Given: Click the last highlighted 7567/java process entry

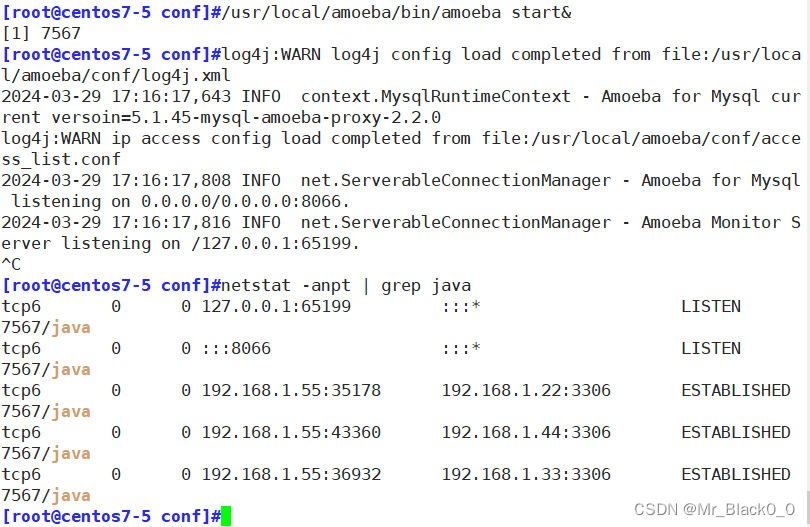Looking at the screenshot, I should click(46, 495).
